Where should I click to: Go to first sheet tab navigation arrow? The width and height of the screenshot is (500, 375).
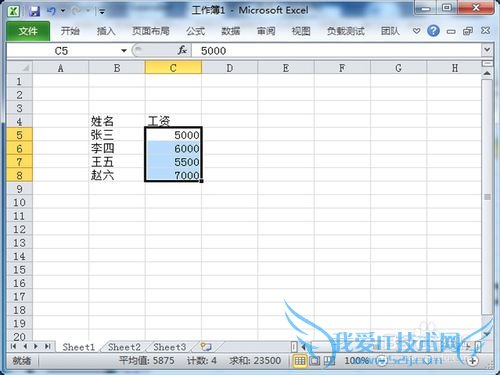pyautogui.click(x=13, y=346)
